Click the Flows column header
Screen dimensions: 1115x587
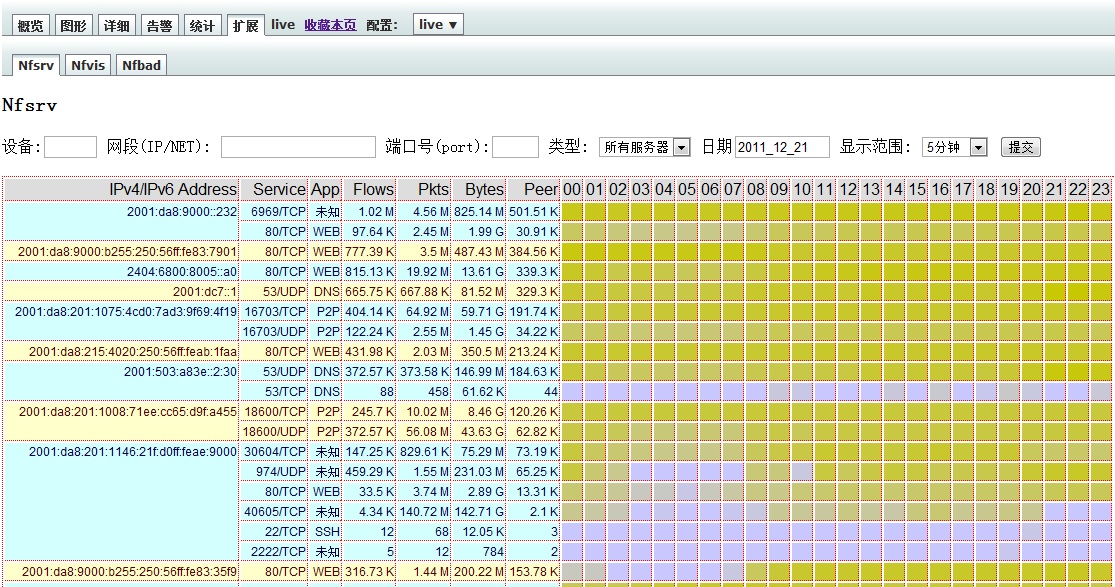369,189
